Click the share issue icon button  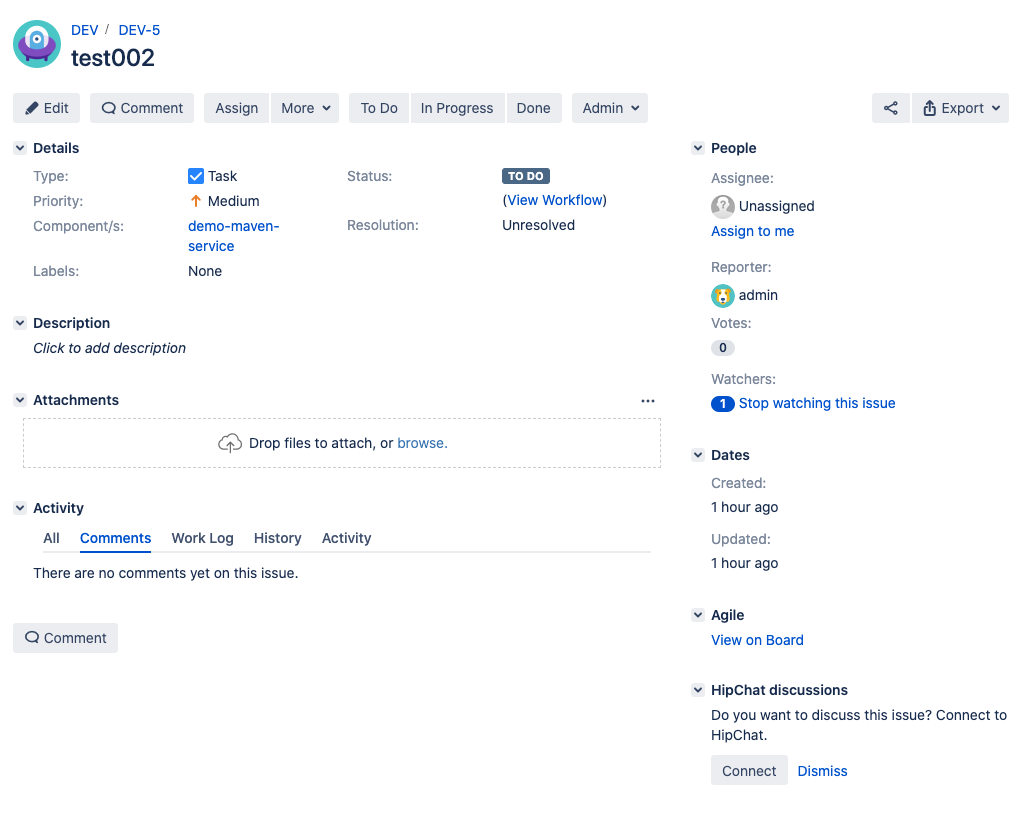click(890, 108)
